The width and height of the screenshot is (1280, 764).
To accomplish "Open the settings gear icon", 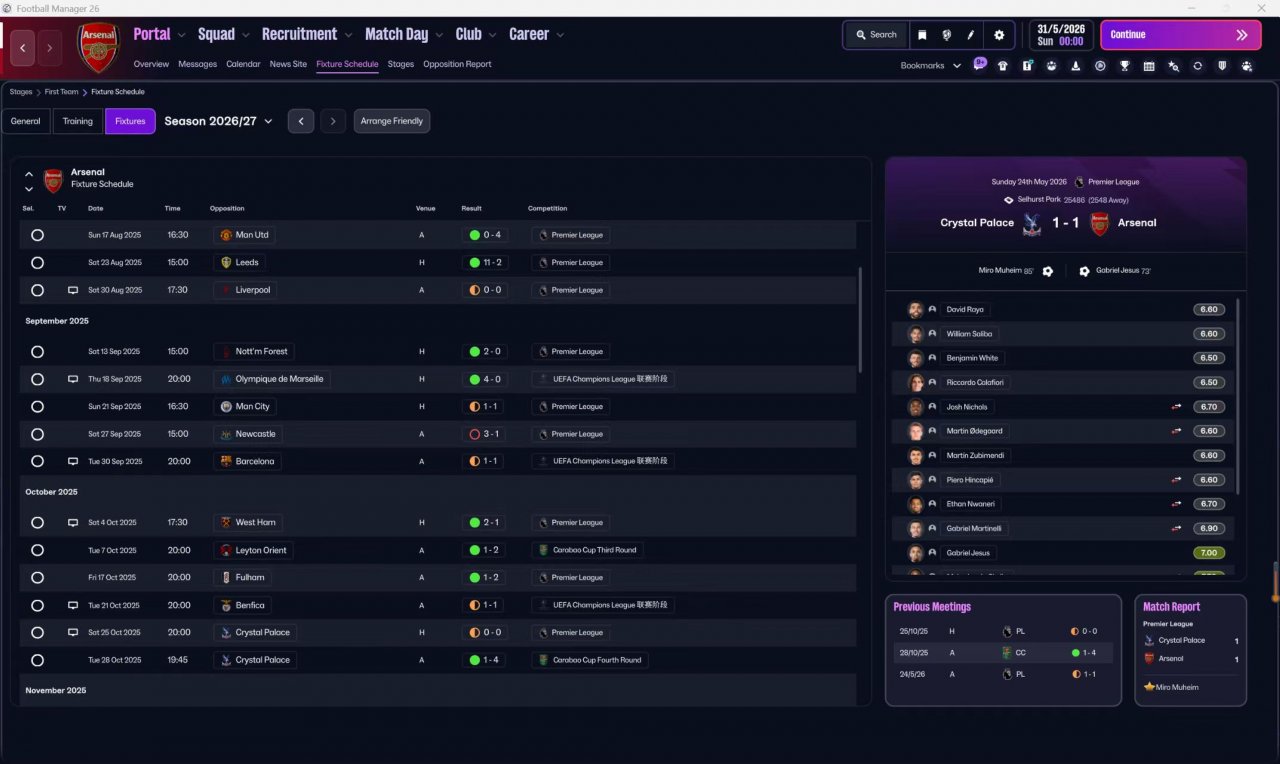I will [998, 35].
